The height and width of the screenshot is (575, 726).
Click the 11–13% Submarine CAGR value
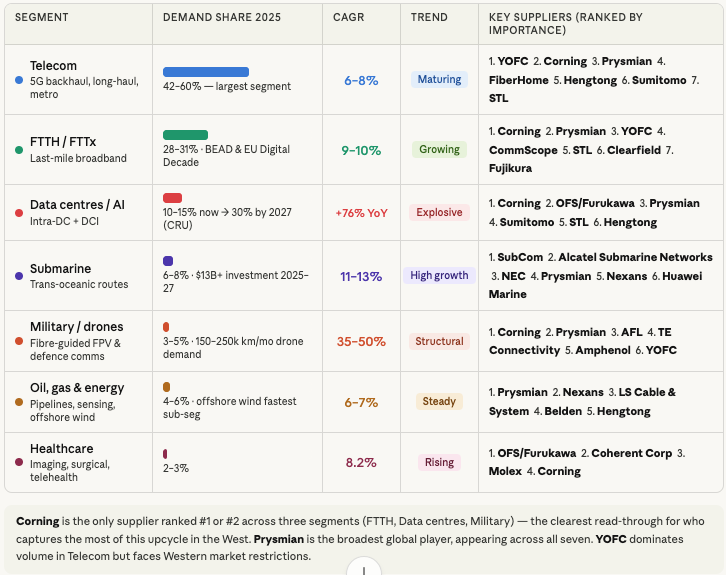click(361, 276)
